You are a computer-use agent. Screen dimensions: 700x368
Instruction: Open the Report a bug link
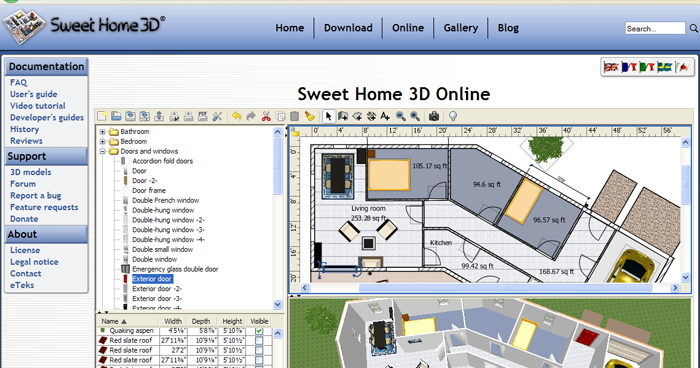point(36,196)
